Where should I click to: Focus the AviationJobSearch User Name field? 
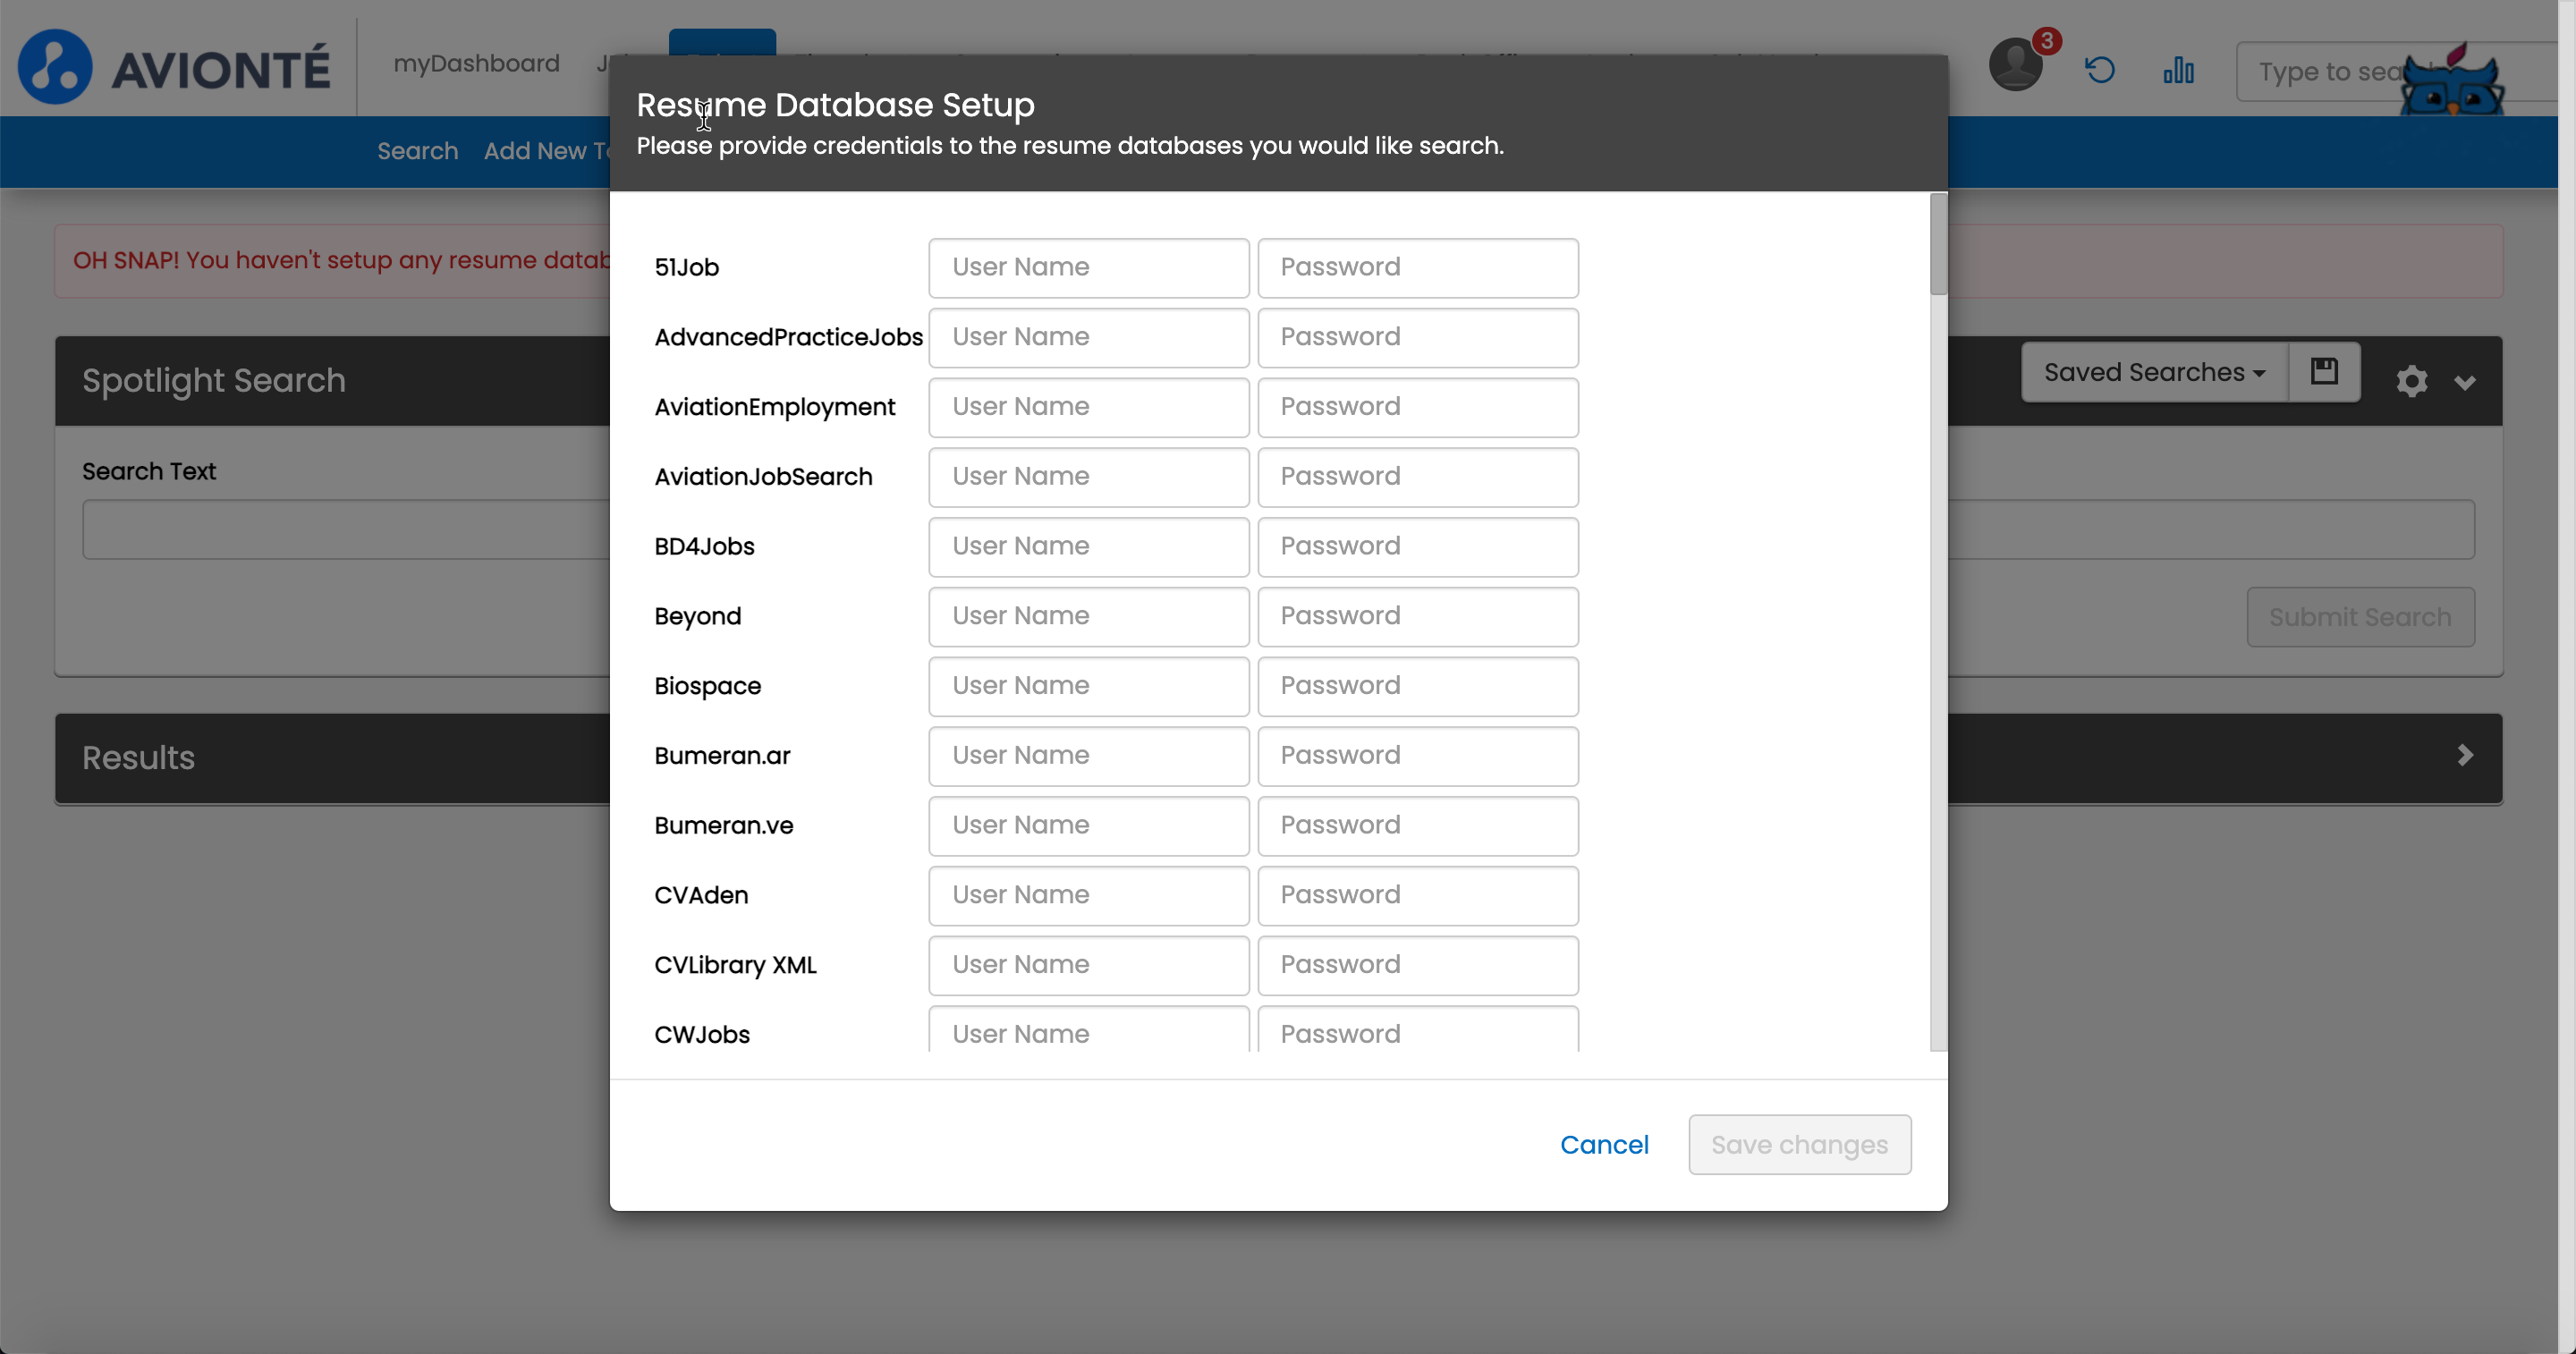pyautogui.click(x=1088, y=477)
